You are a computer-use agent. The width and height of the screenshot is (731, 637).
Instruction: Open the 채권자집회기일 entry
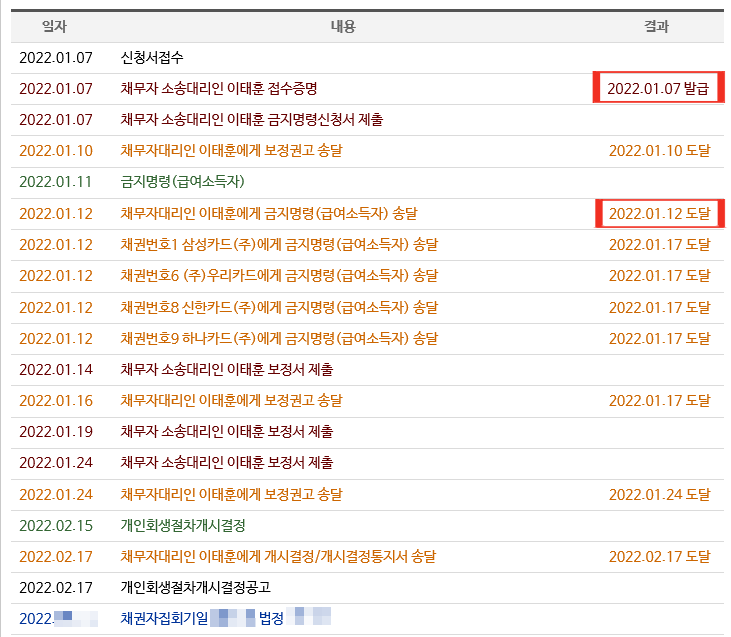tap(226, 618)
